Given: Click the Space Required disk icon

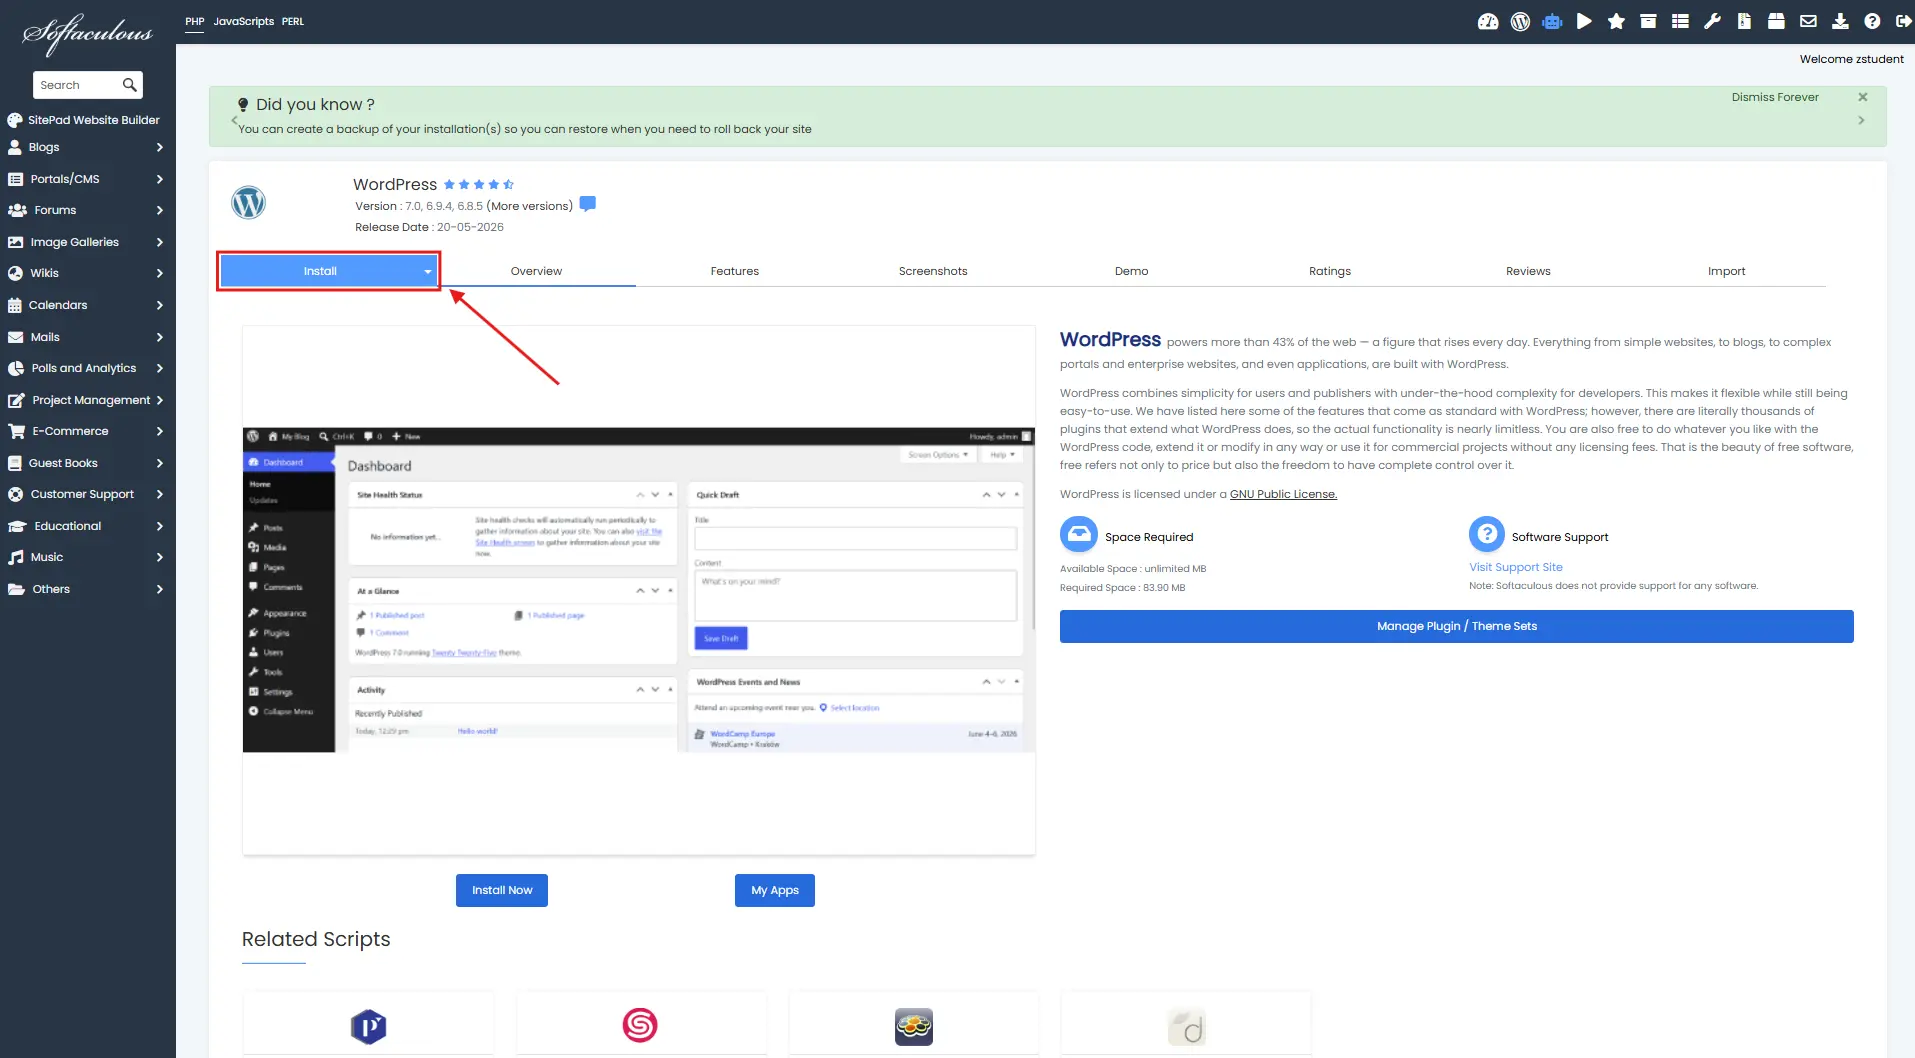Looking at the screenshot, I should point(1079,534).
